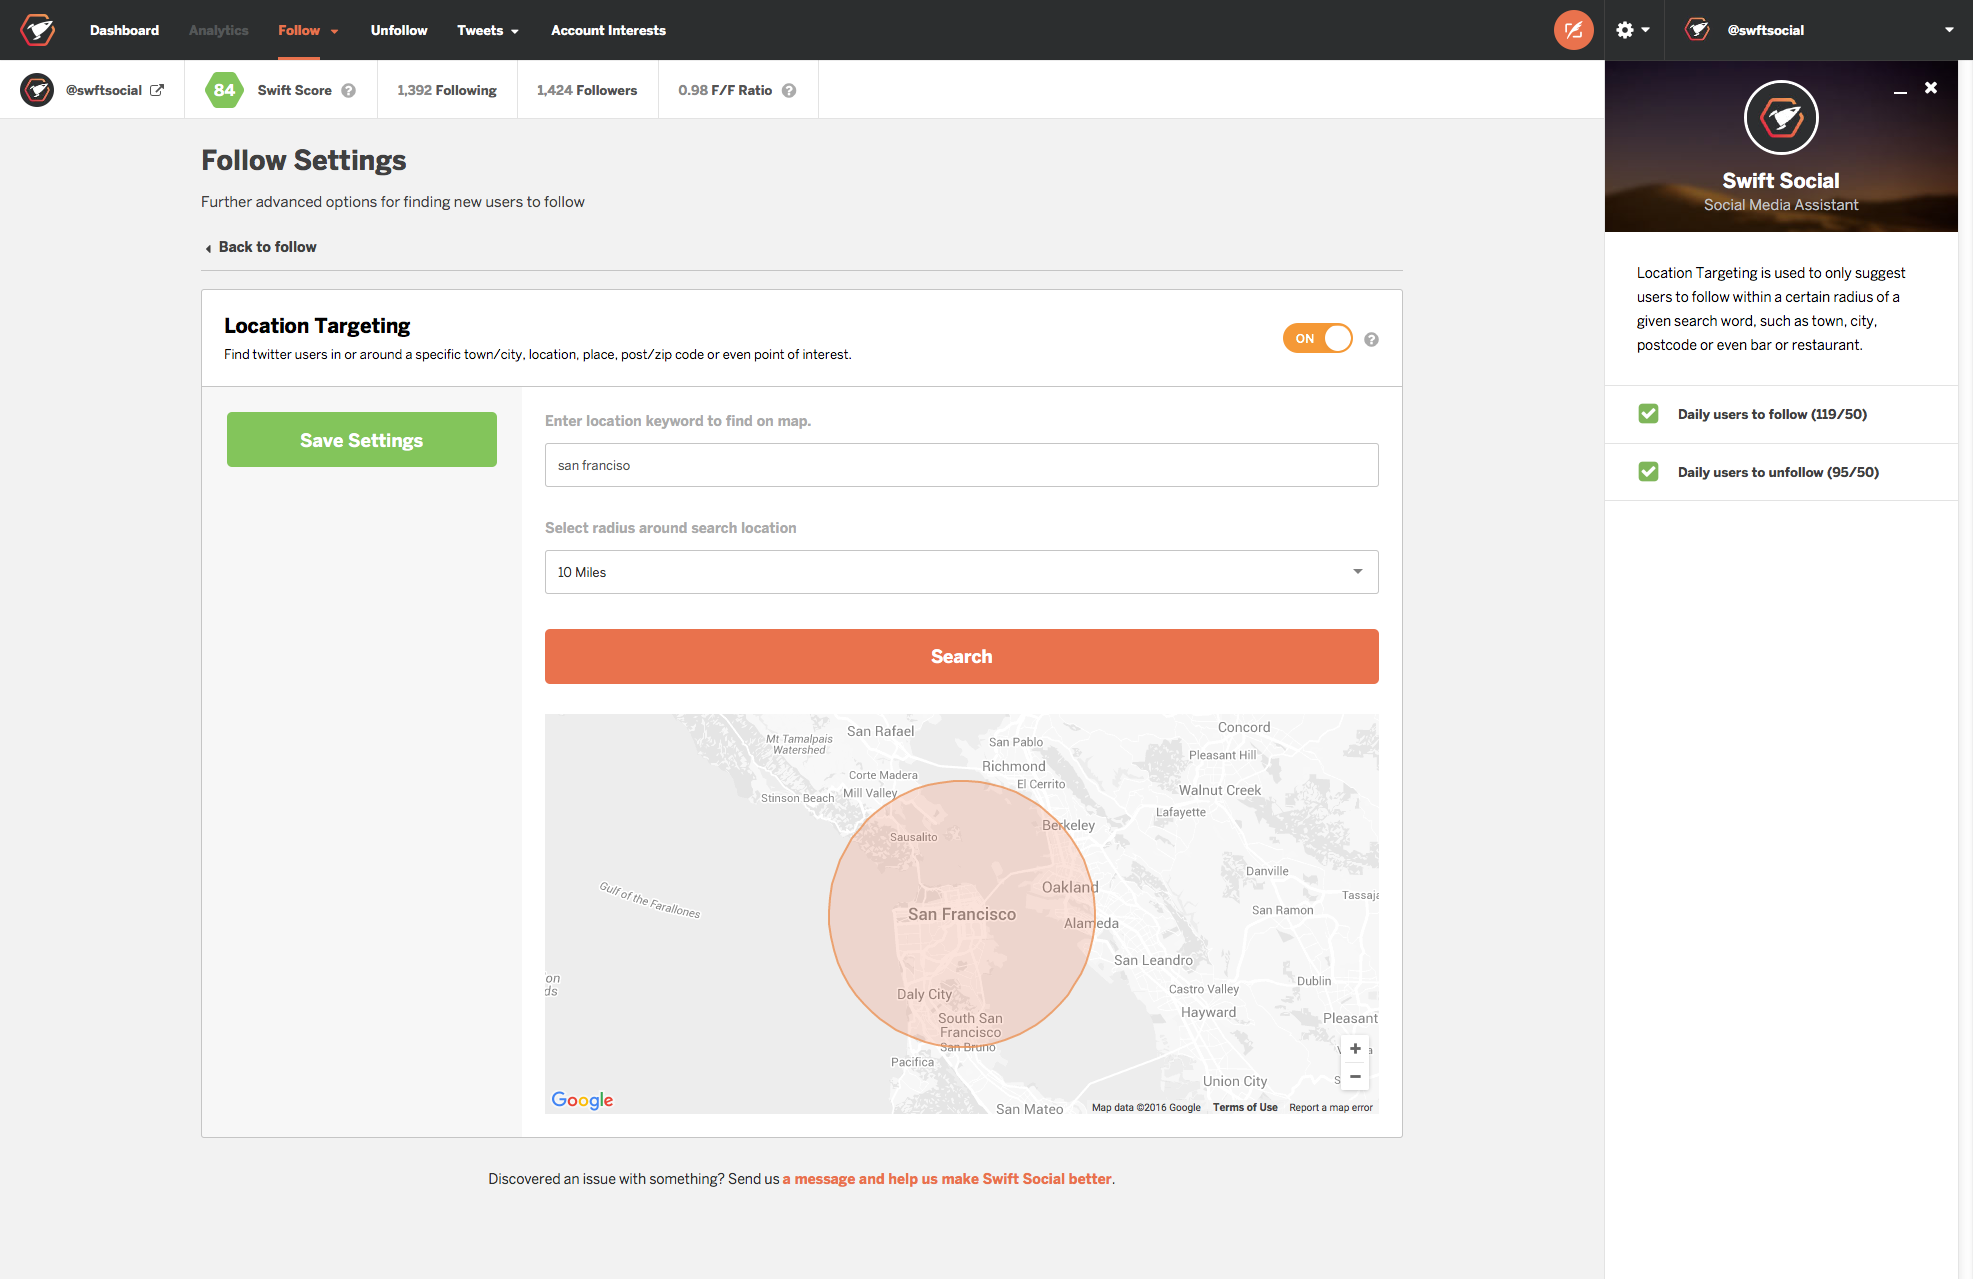This screenshot has height=1279, width=1973.
Task: Open the Account Interests menu item
Action: (608, 30)
